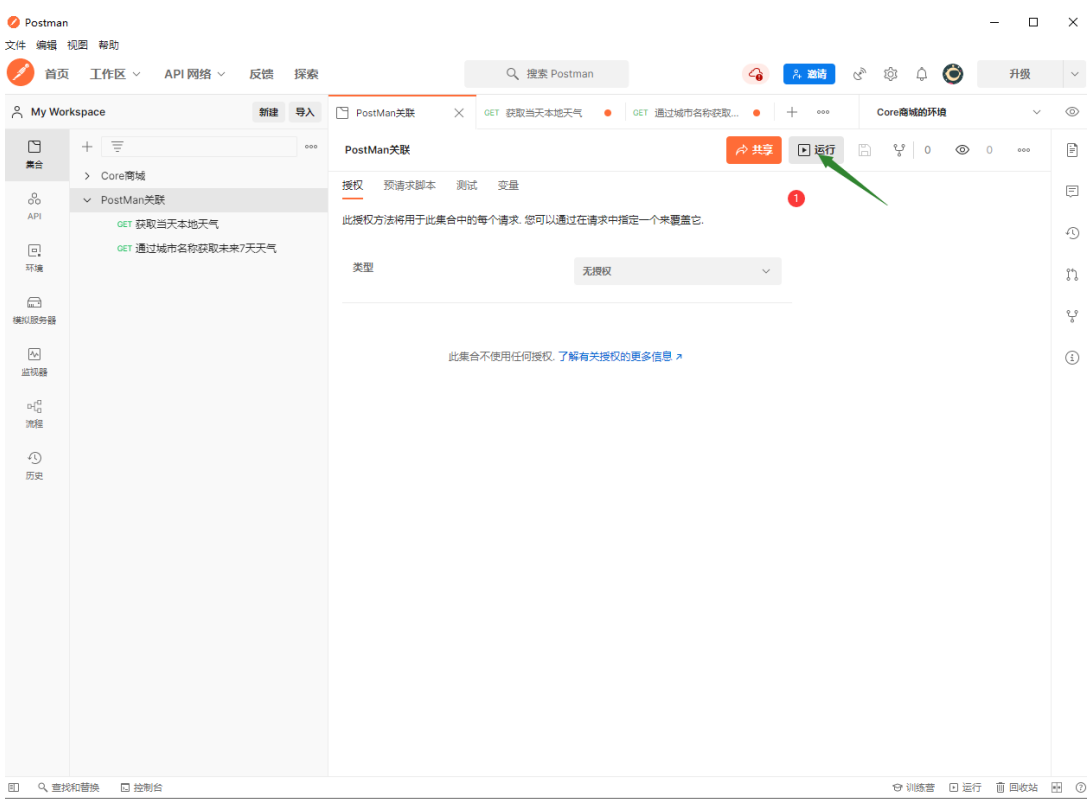Open the Mock Servers (模拟服务器) panel
Viewport: 1091px width, 799px height.
34,310
